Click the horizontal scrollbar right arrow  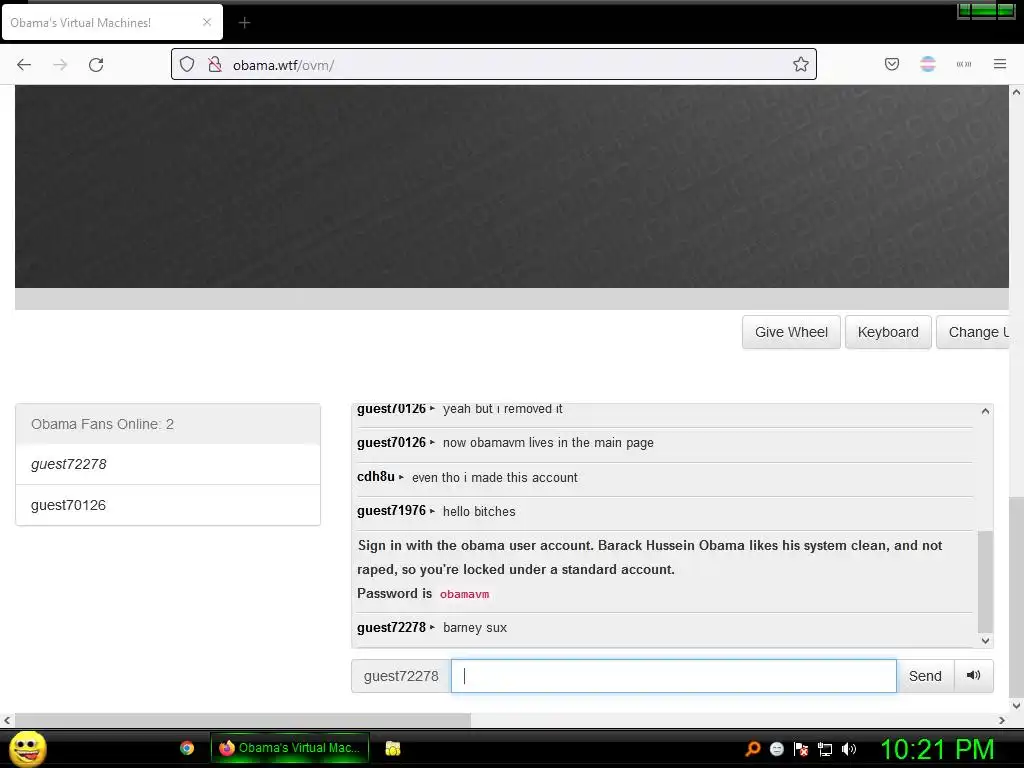(1002, 720)
